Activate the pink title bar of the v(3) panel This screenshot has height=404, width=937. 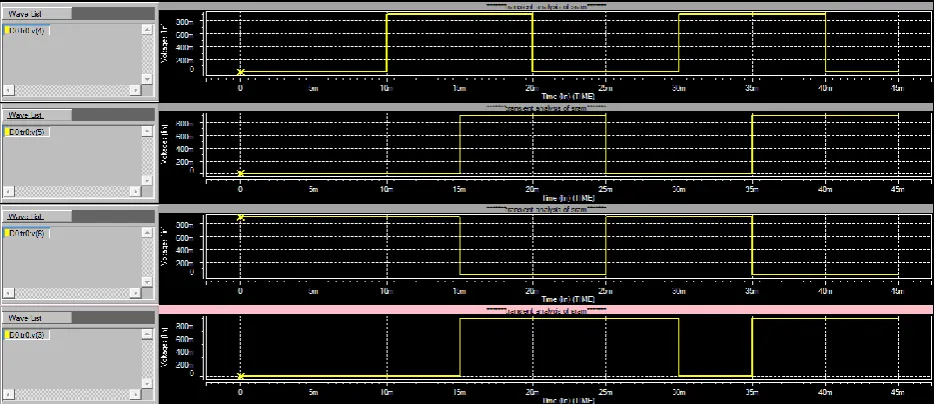pyautogui.click(x=546, y=310)
